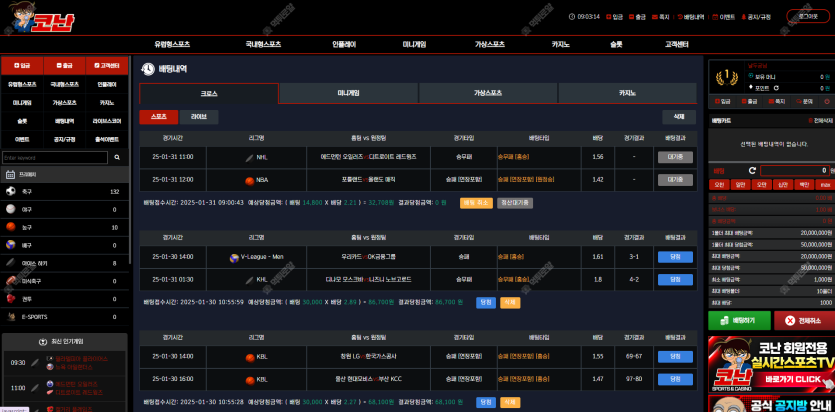Open 입금 deposit in top header

click(x=614, y=17)
